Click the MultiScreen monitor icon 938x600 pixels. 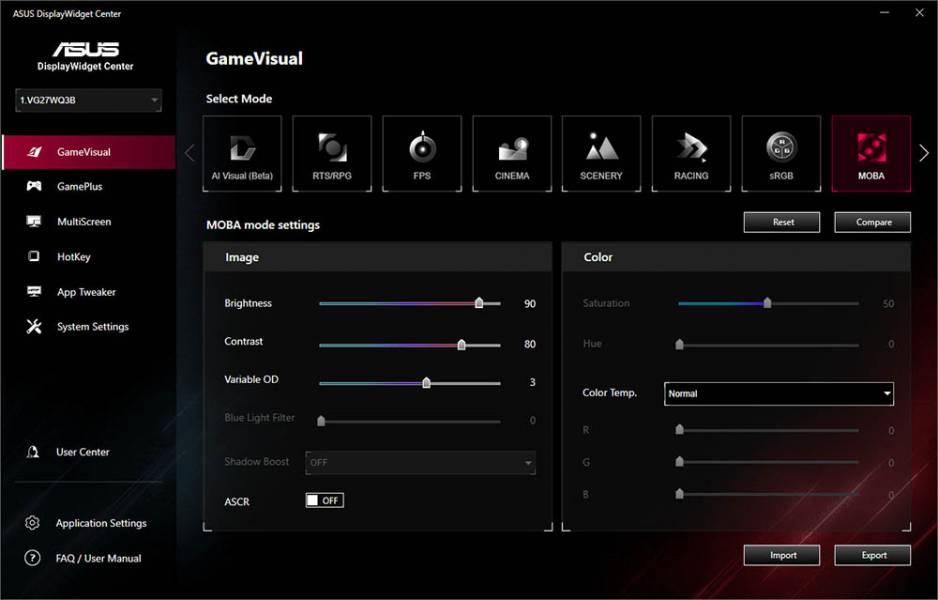pyautogui.click(x=34, y=221)
